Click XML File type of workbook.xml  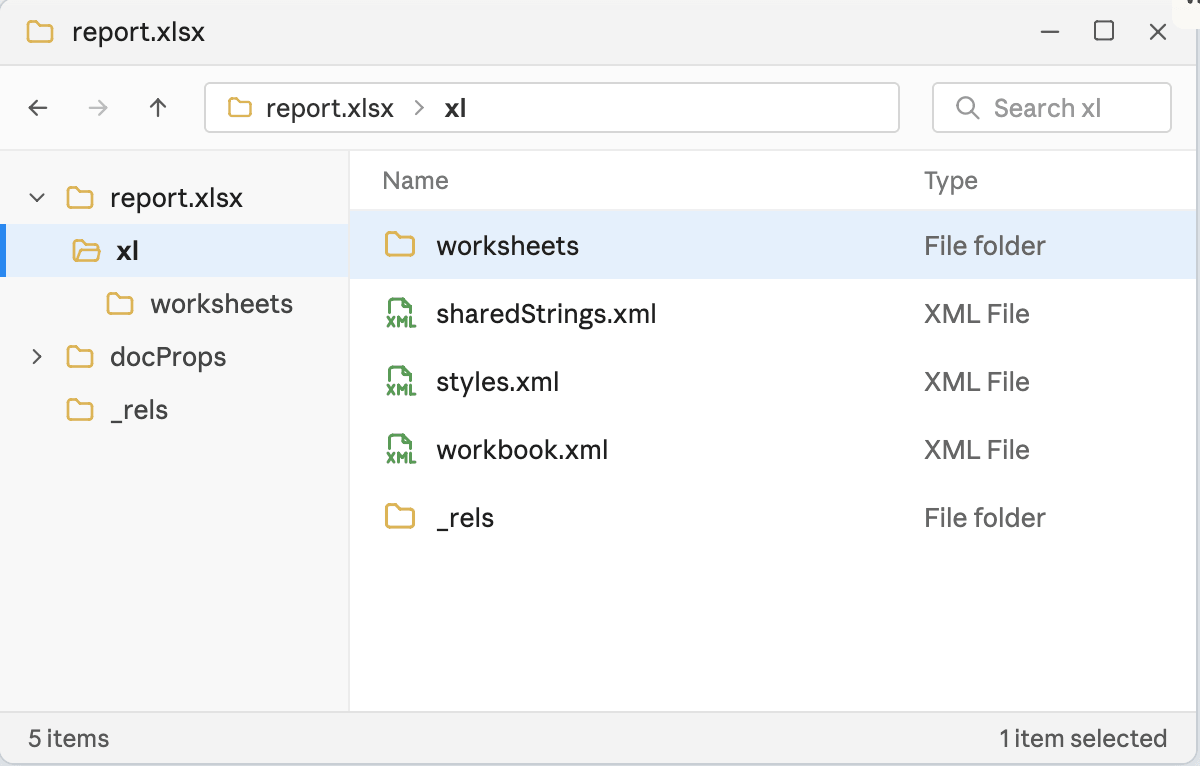coord(977,450)
